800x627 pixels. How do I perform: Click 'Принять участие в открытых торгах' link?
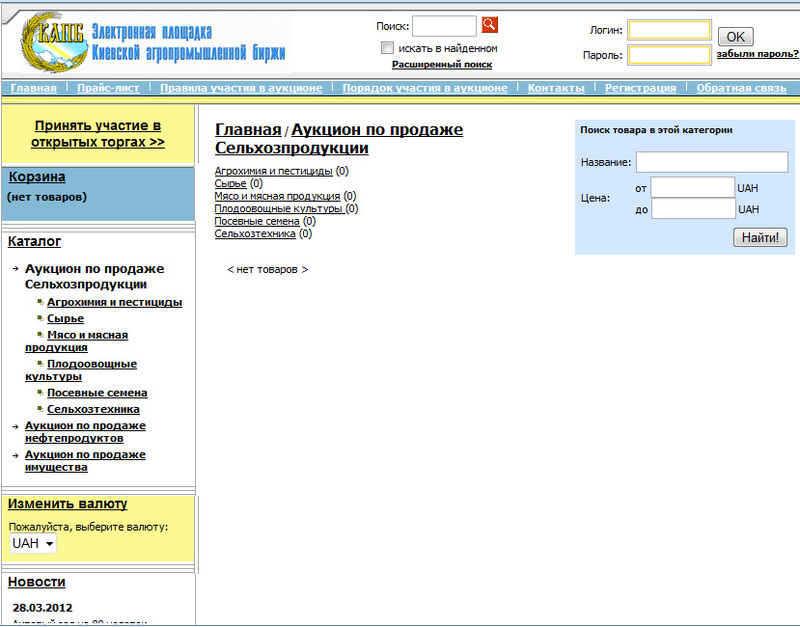(x=97, y=134)
